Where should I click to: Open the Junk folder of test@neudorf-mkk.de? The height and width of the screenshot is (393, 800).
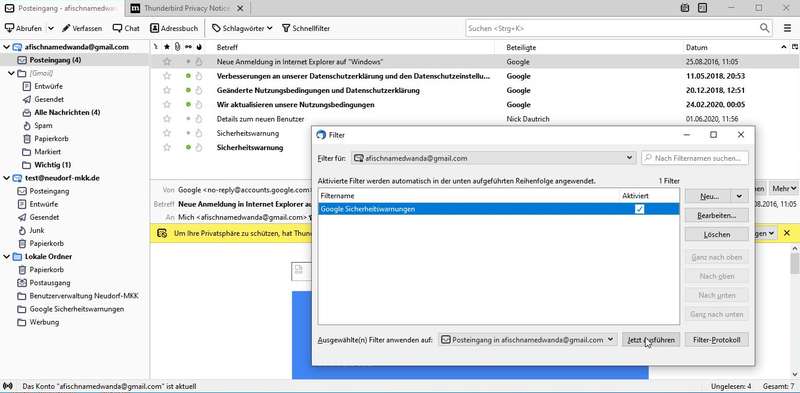point(36,230)
